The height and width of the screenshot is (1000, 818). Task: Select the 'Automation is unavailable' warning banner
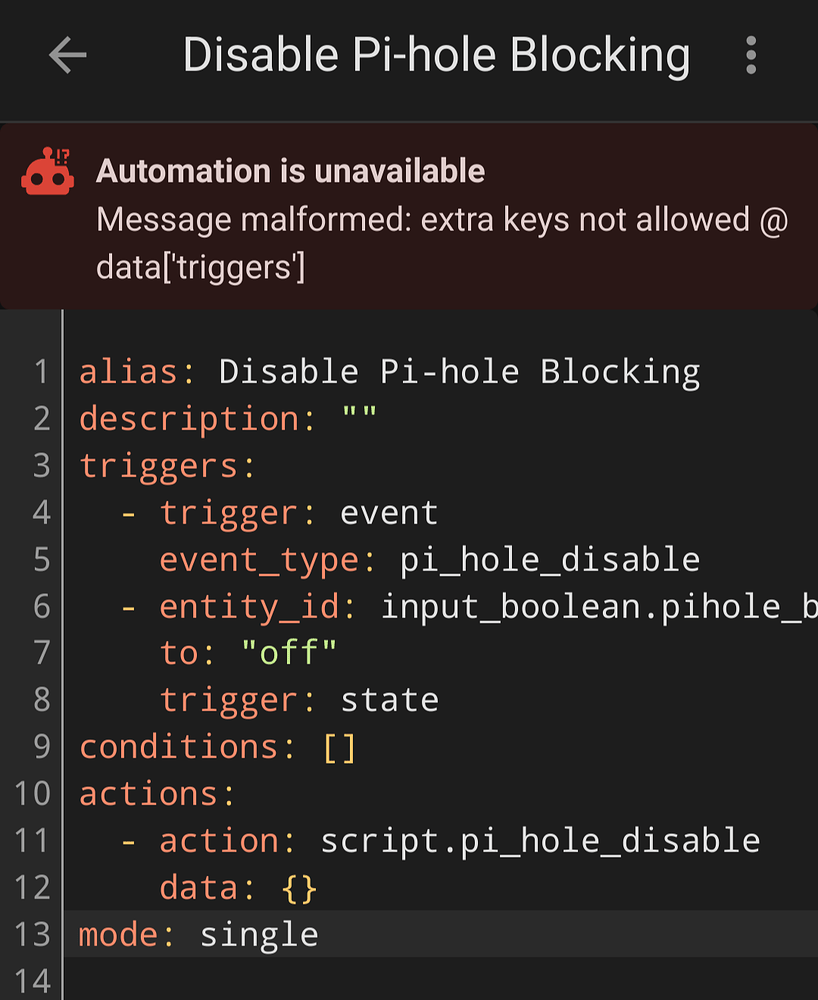click(x=290, y=171)
